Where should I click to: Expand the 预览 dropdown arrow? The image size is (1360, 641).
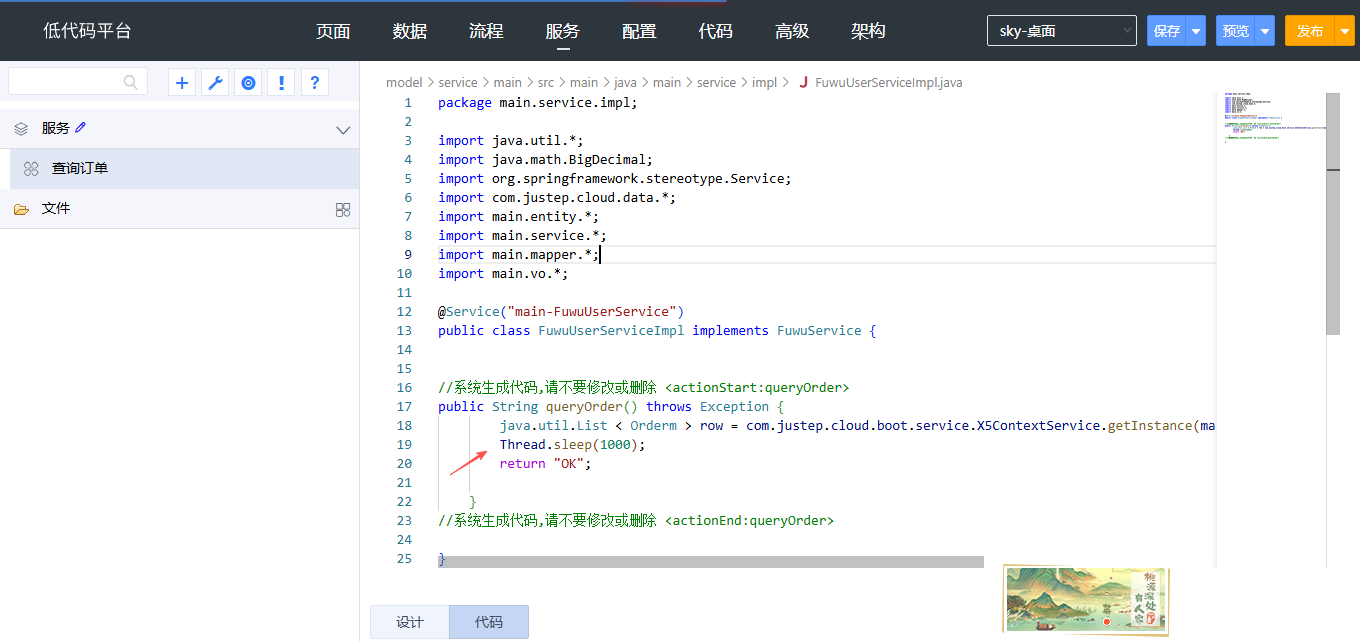click(1265, 31)
